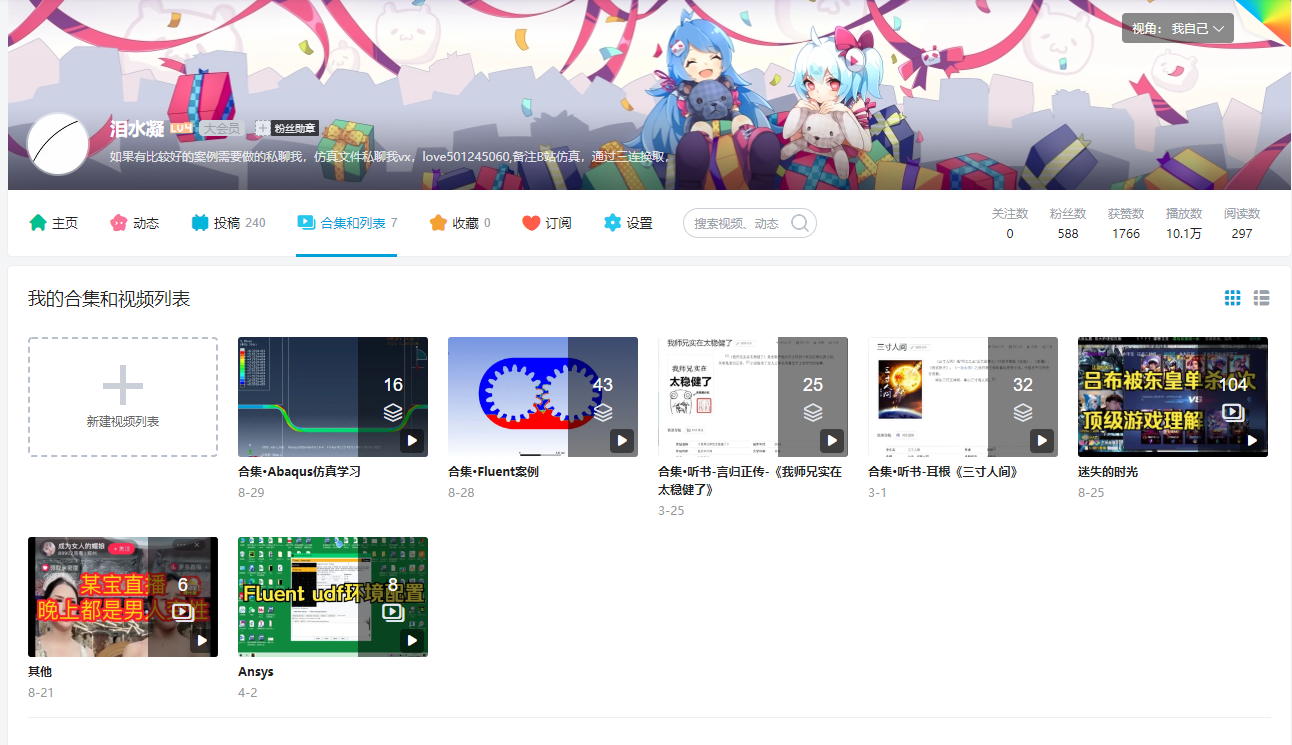
Task: Open the 其他 video list thumbnail
Action: click(x=123, y=597)
